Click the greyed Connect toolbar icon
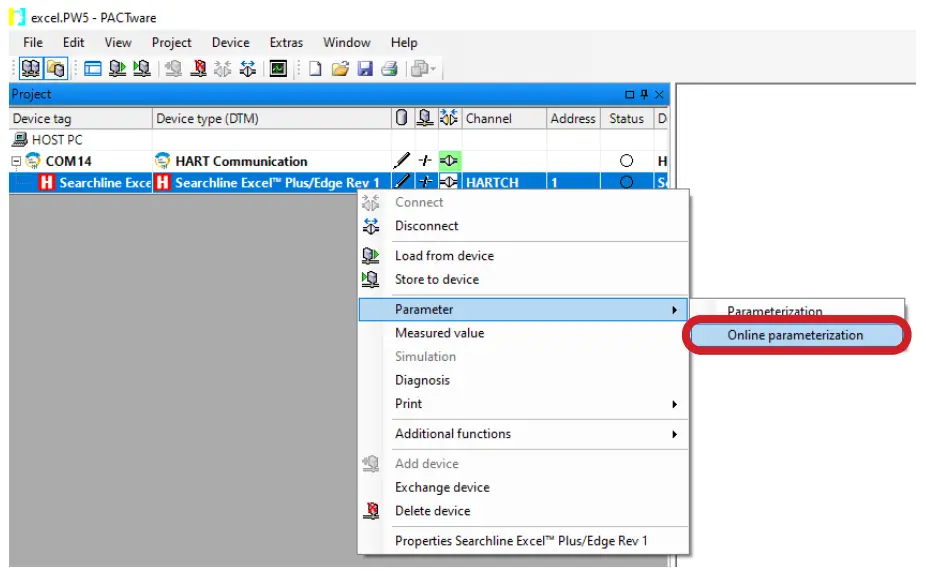Image resolution: width=926 pixels, height=573 pixels. pyautogui.click(x=223, y=69)
